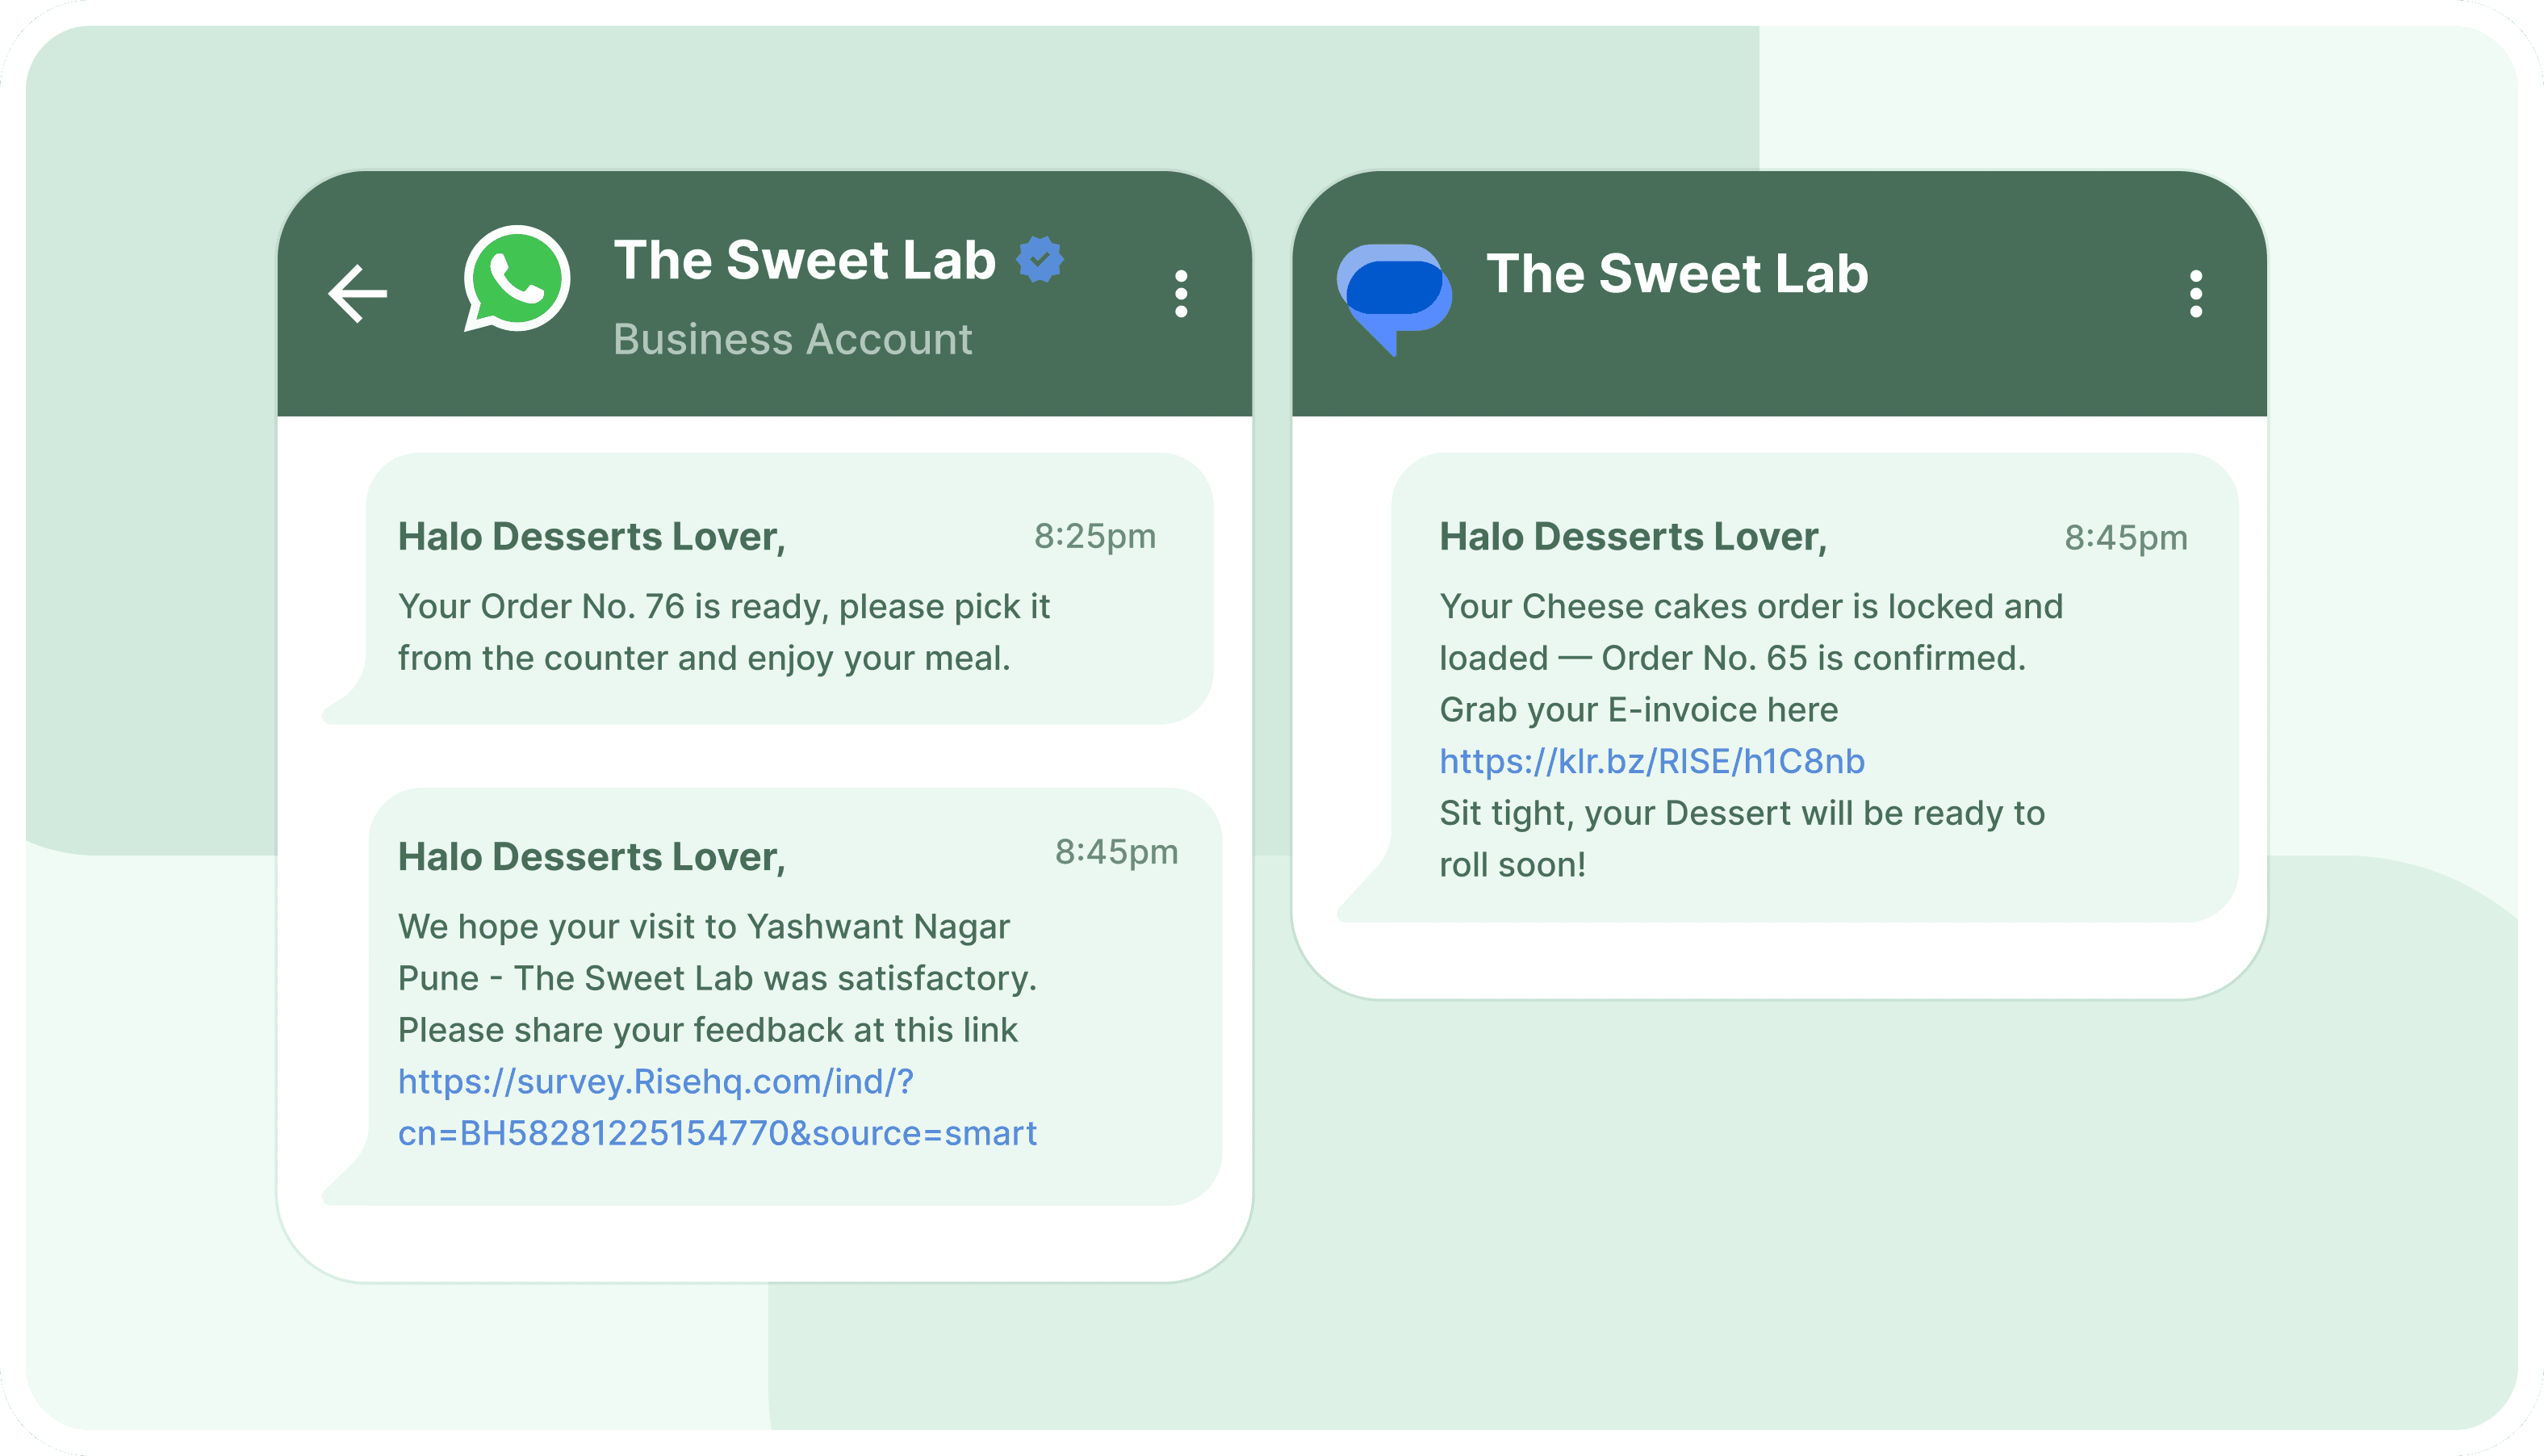Image resolution: width=2544 pixels, height=1456 pixels.
Task: Click the green WhatsApp logo icon
Action: pos(517,278)
